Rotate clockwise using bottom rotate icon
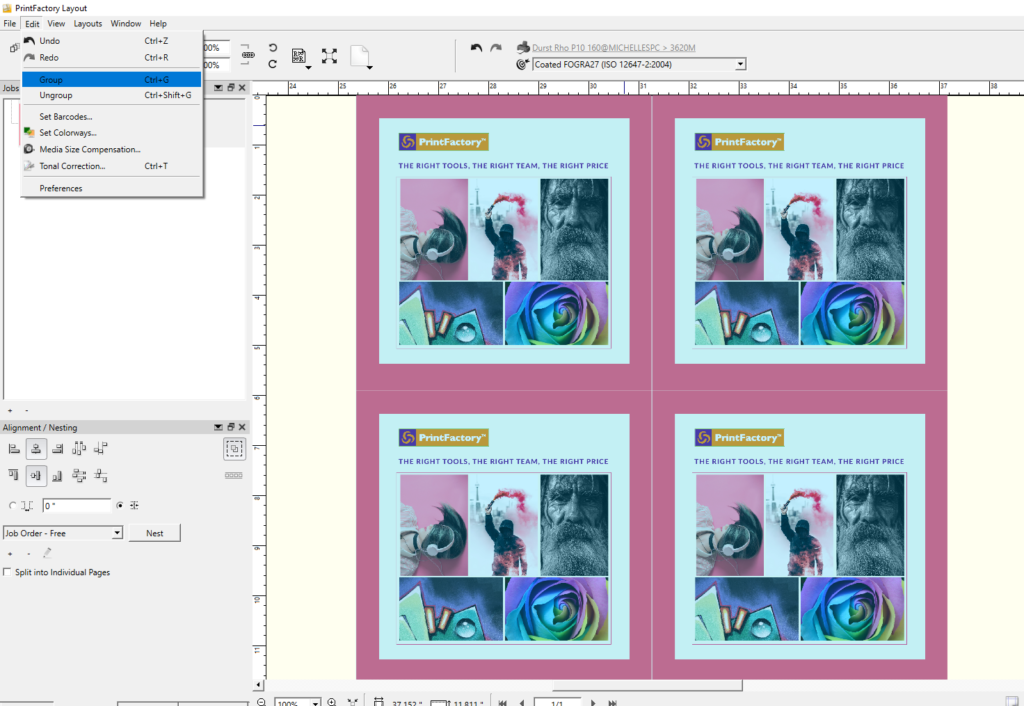 pos(273,64)
